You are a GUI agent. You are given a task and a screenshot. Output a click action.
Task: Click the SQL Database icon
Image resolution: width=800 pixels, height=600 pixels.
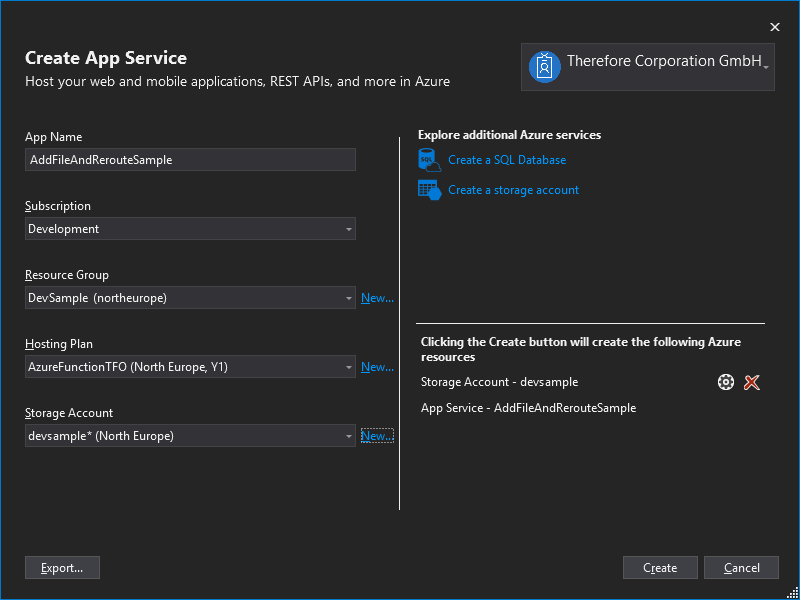429,160
